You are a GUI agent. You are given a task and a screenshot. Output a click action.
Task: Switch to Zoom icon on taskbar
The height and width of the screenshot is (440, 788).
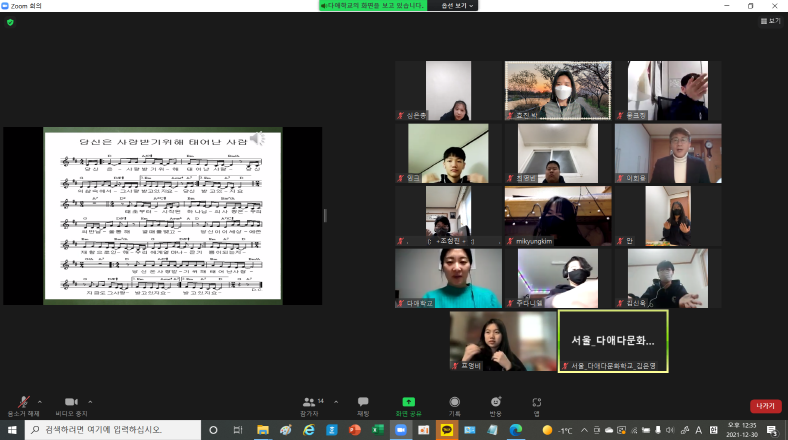tap(401, 430)
